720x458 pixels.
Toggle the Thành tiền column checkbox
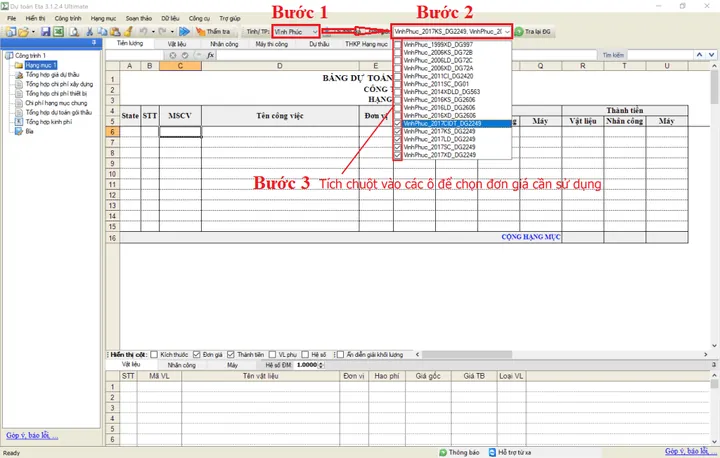tap(231, 355)
